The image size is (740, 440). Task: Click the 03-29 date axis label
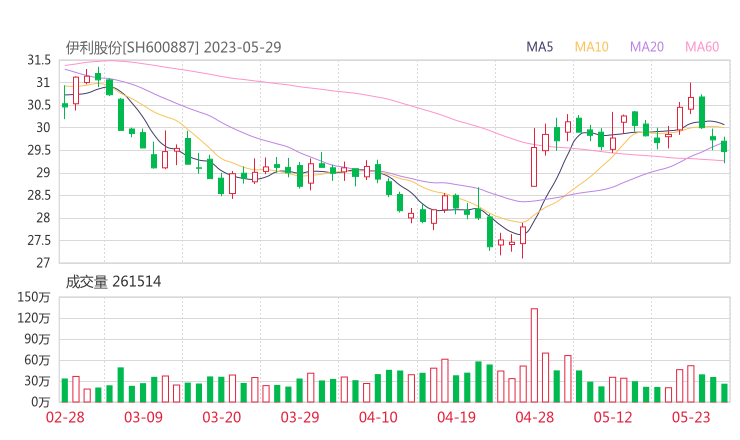click(x=300, y=417)
